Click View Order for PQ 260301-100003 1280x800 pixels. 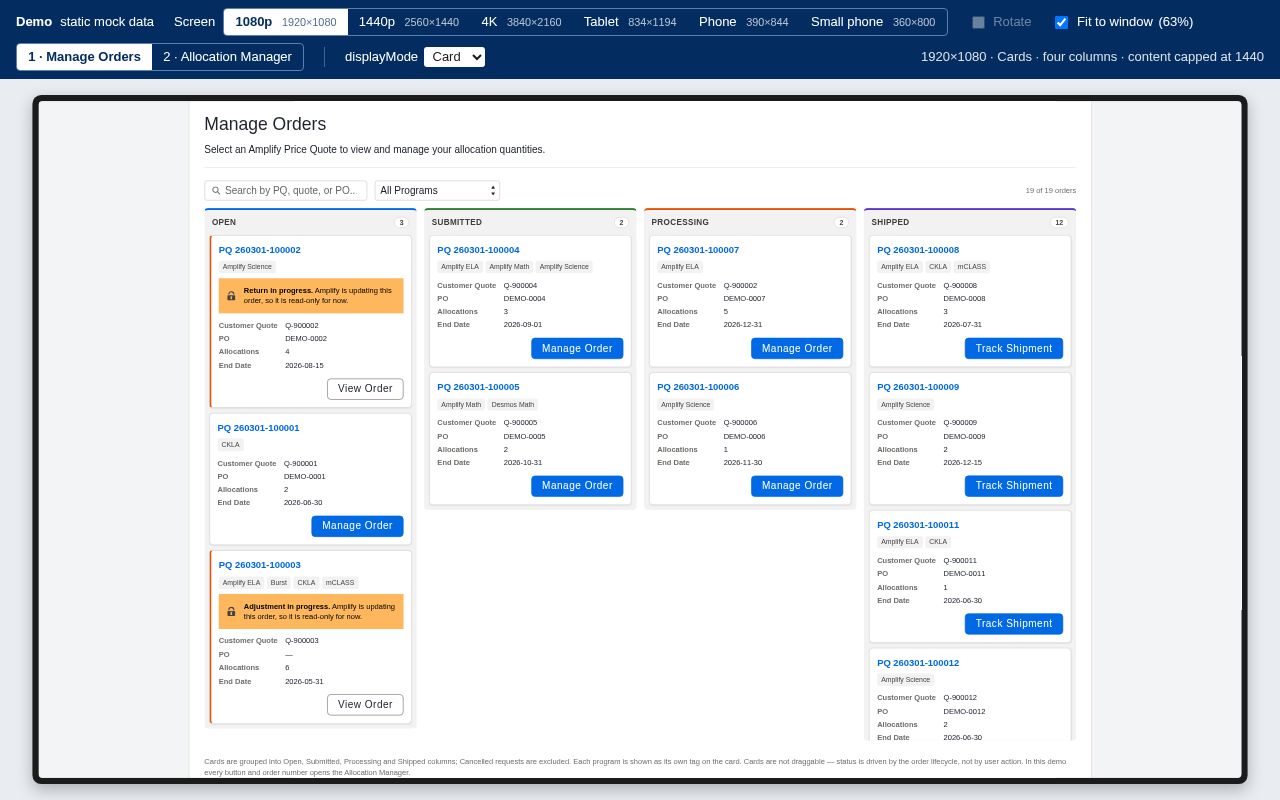click(365, 705)
